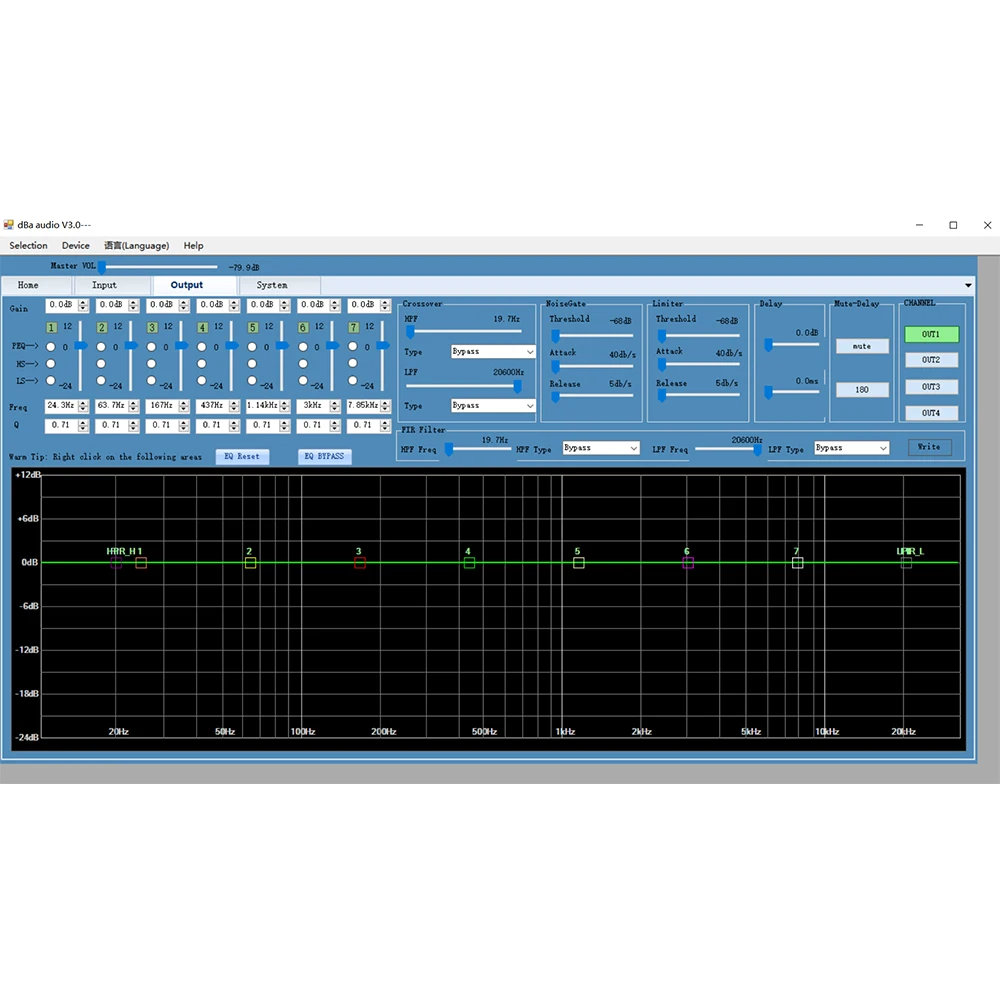
Task: Expand FIR Filter LPF Type dropdown
Action: coord(851,448)
